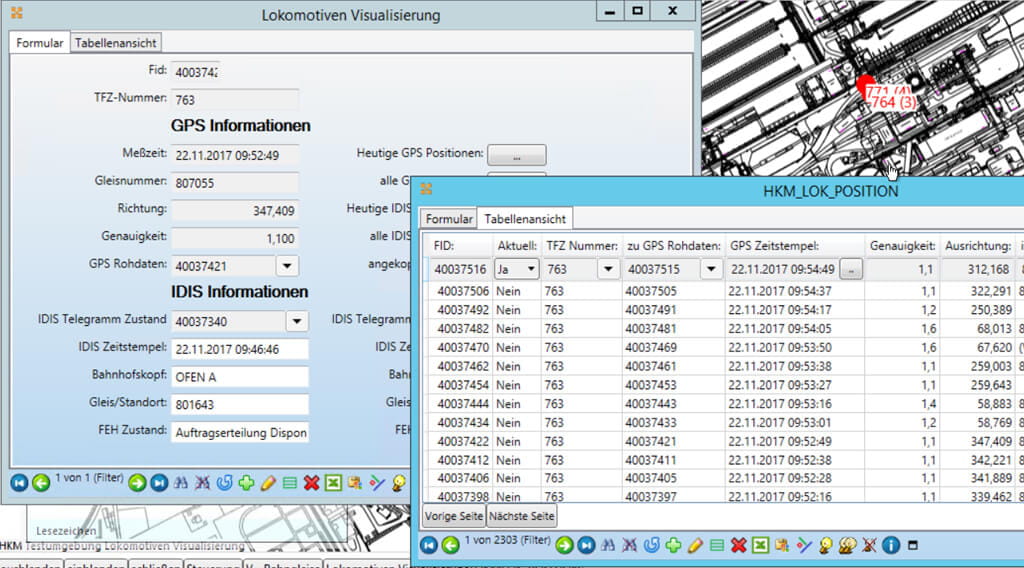The image size is (1024, 568).
Task: Switch to Tabellenansicht tab in Lokomotiven Visualisierung
Action: click(x=116, y=43)
